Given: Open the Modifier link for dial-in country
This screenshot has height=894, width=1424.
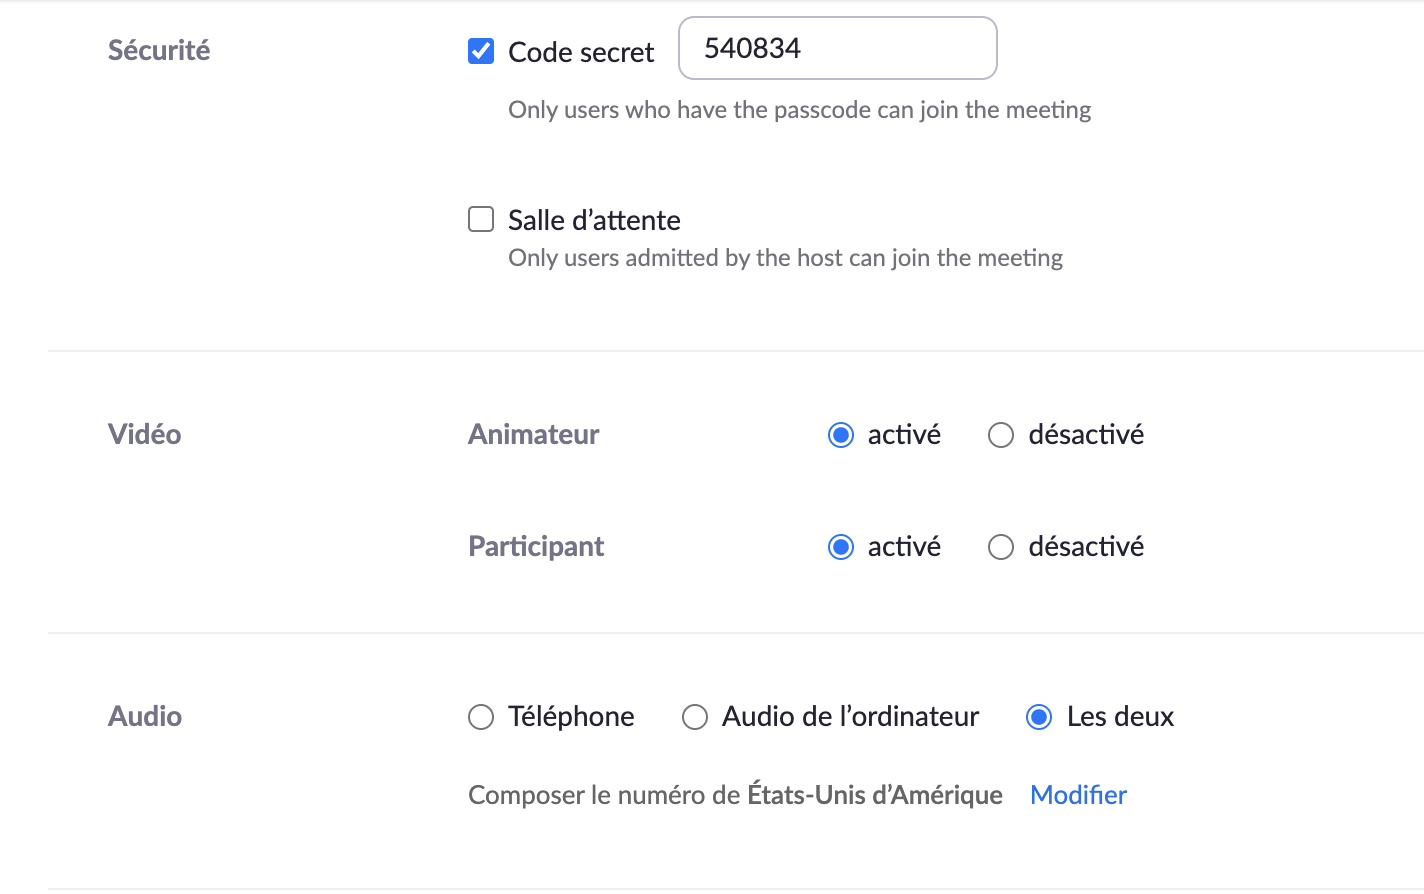Looking at the screenshot, I should coord(1078,795).
